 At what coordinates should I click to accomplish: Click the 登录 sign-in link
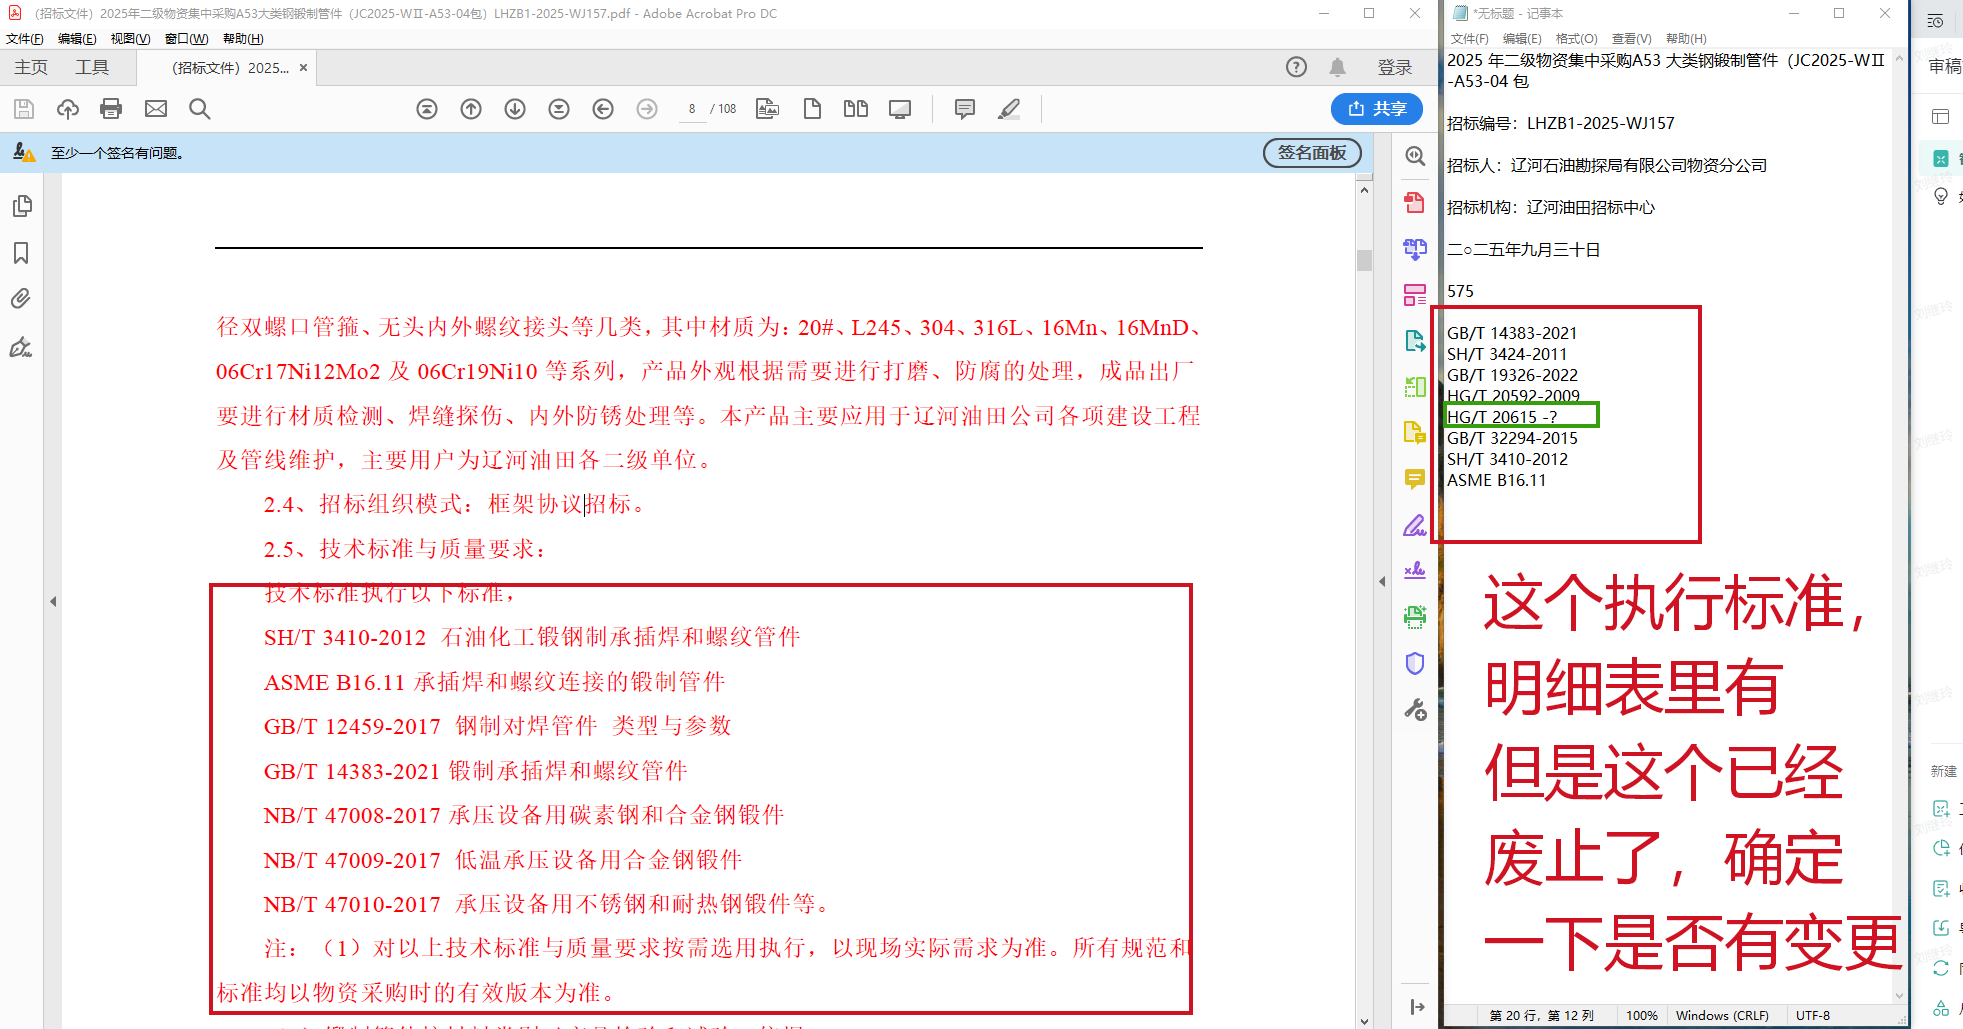pos(1395,67)
